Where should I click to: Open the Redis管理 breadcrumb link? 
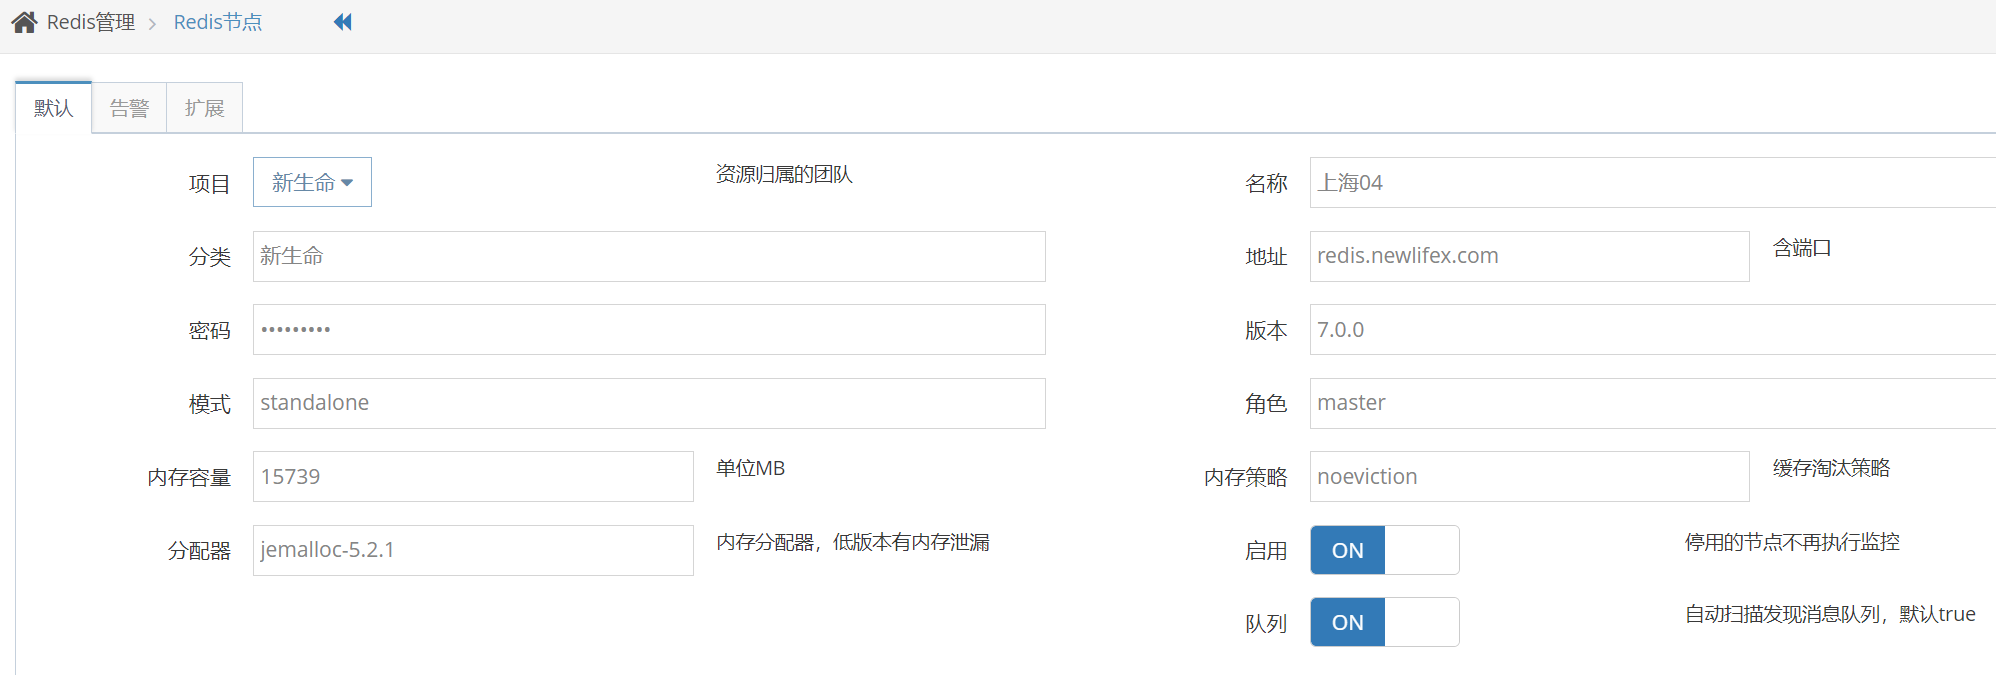click(91, 22)
